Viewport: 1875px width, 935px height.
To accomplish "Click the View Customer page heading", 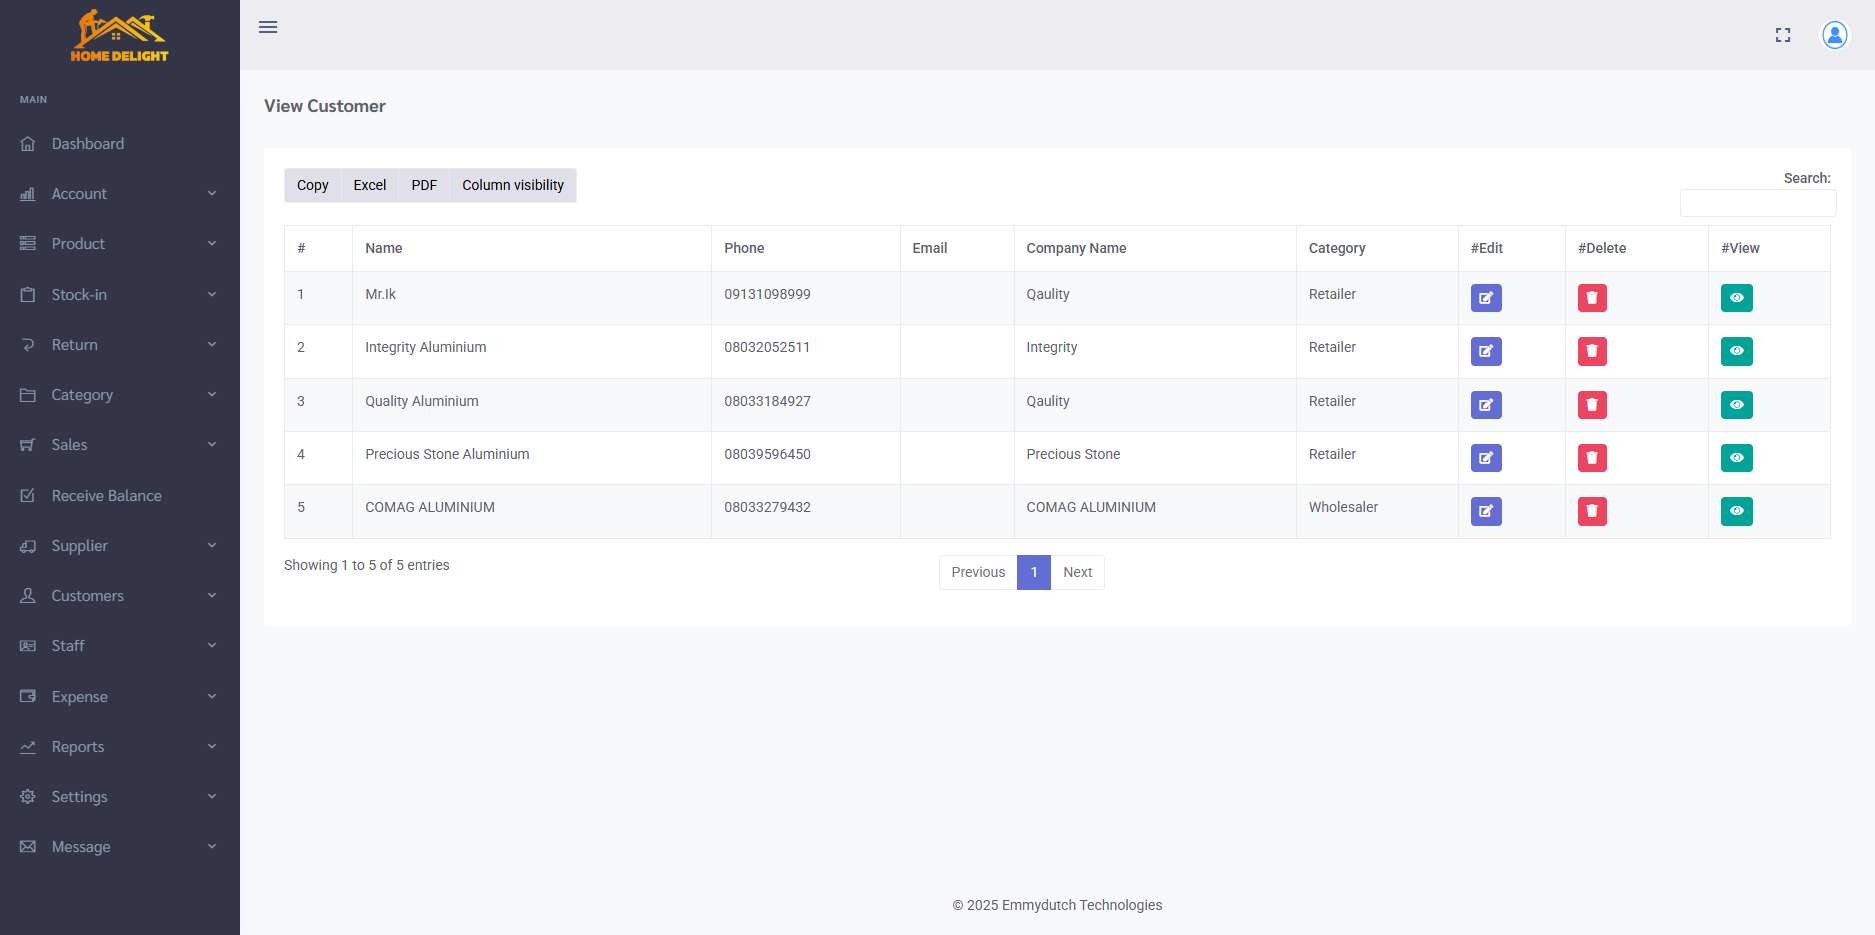I will tap(325, 106).
